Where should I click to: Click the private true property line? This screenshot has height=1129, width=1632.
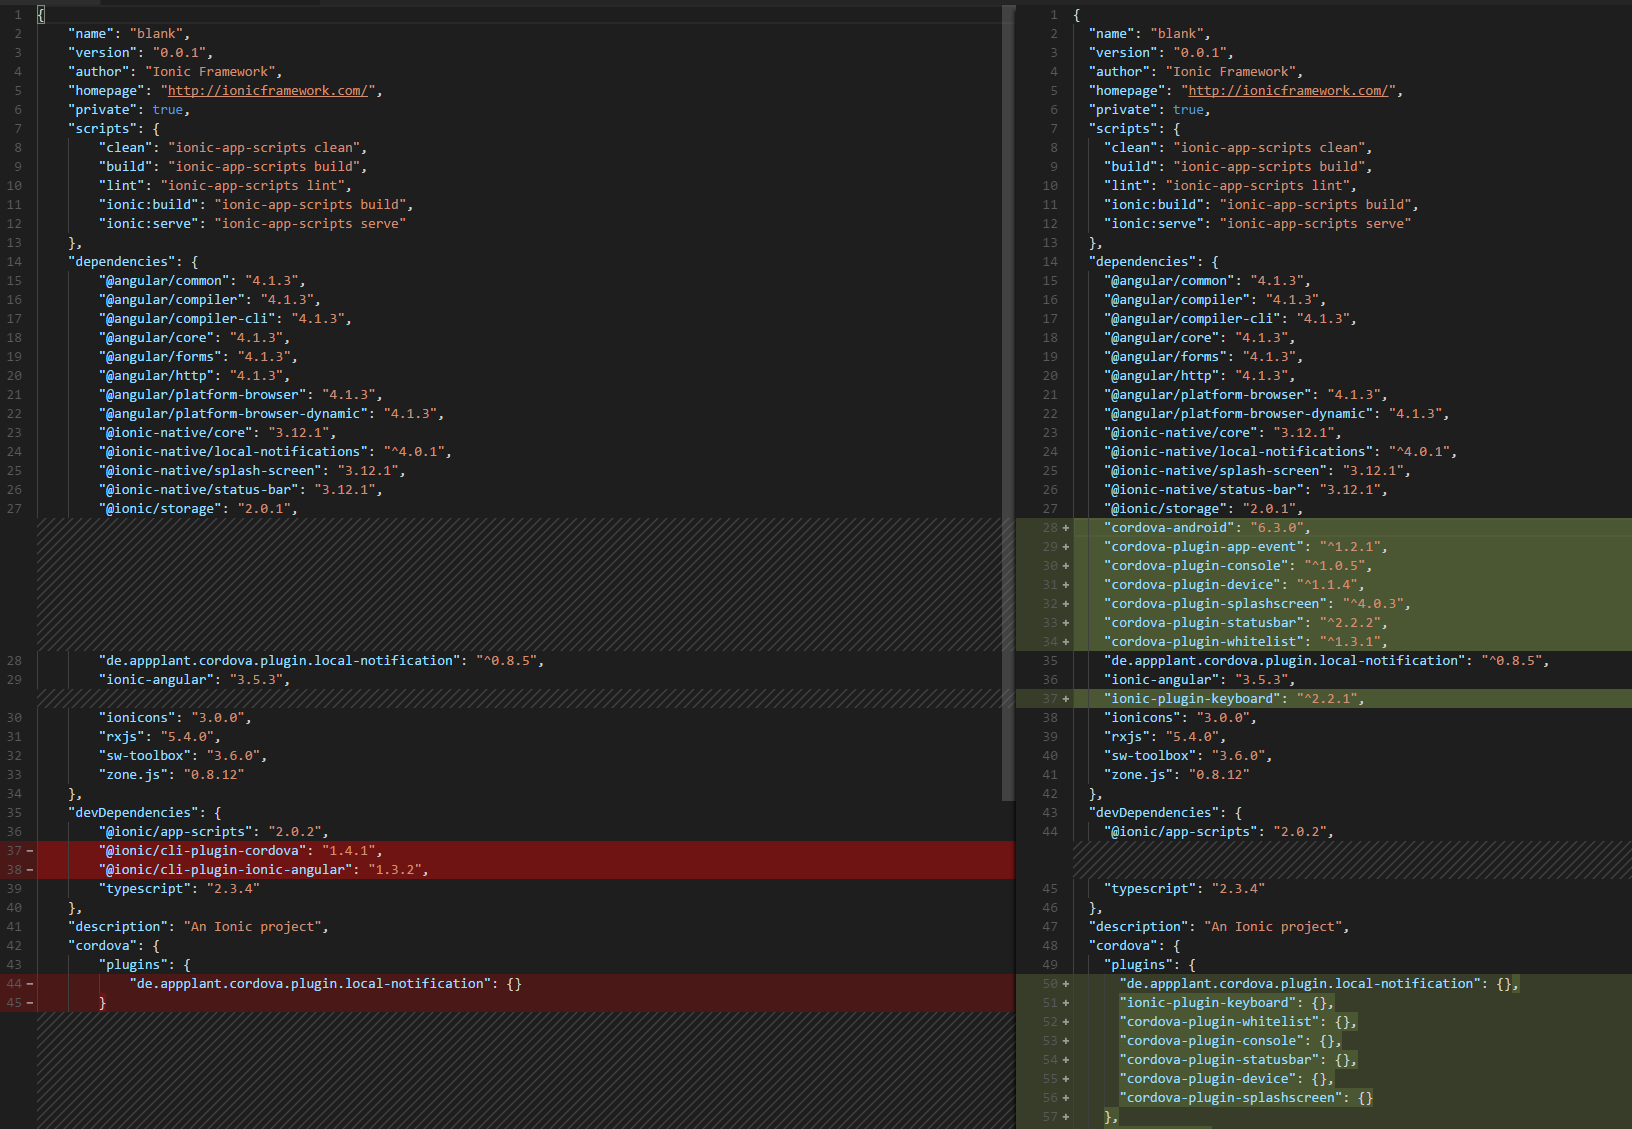(125, 109)
